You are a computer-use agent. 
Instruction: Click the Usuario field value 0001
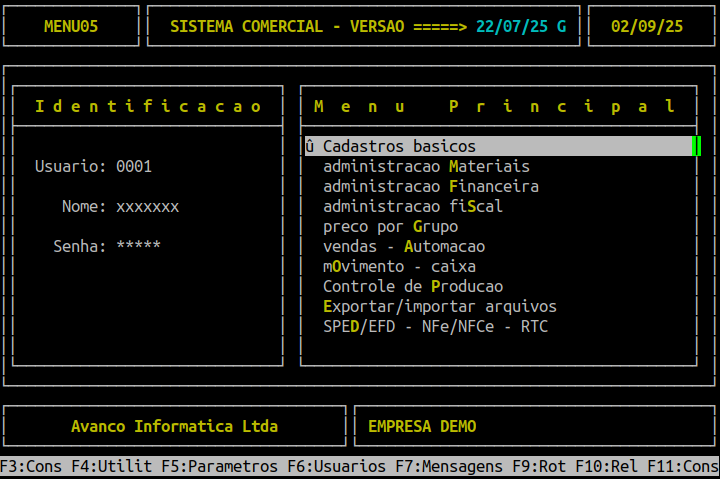click(x=134, y=166)
